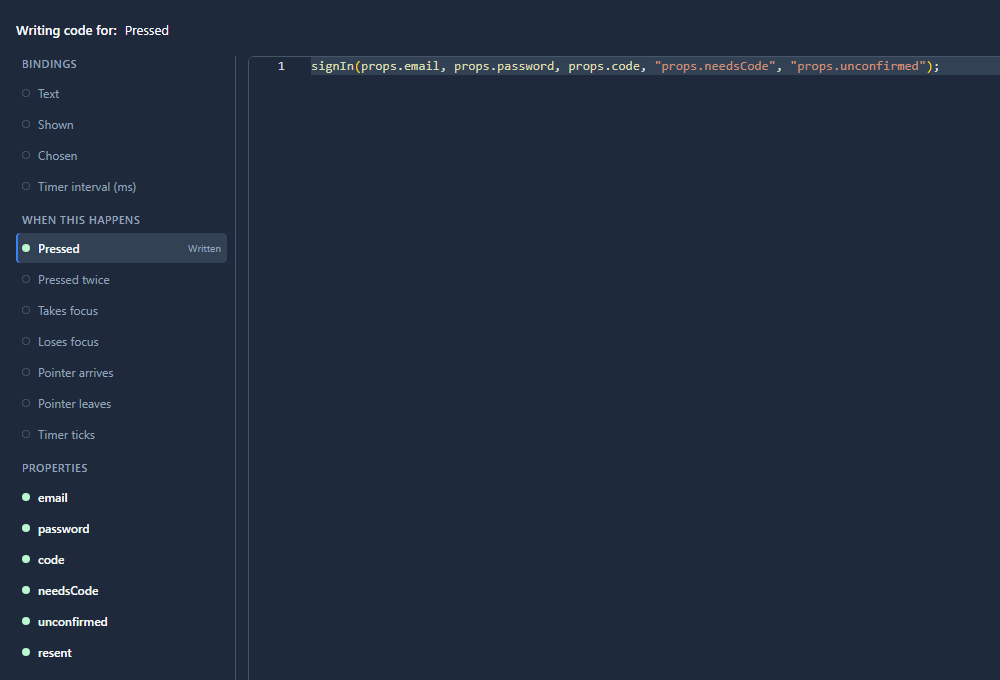The width and height of the screenshot is (1000, 680).
Task: Open the email property
Action: [x=121, y=498]
